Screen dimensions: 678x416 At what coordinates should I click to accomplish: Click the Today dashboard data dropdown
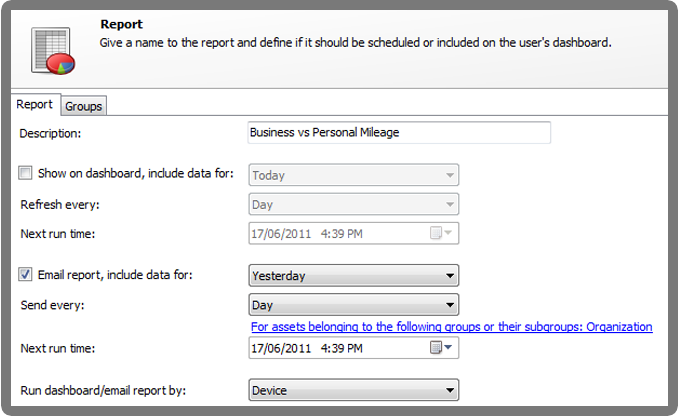click(353, 175)
